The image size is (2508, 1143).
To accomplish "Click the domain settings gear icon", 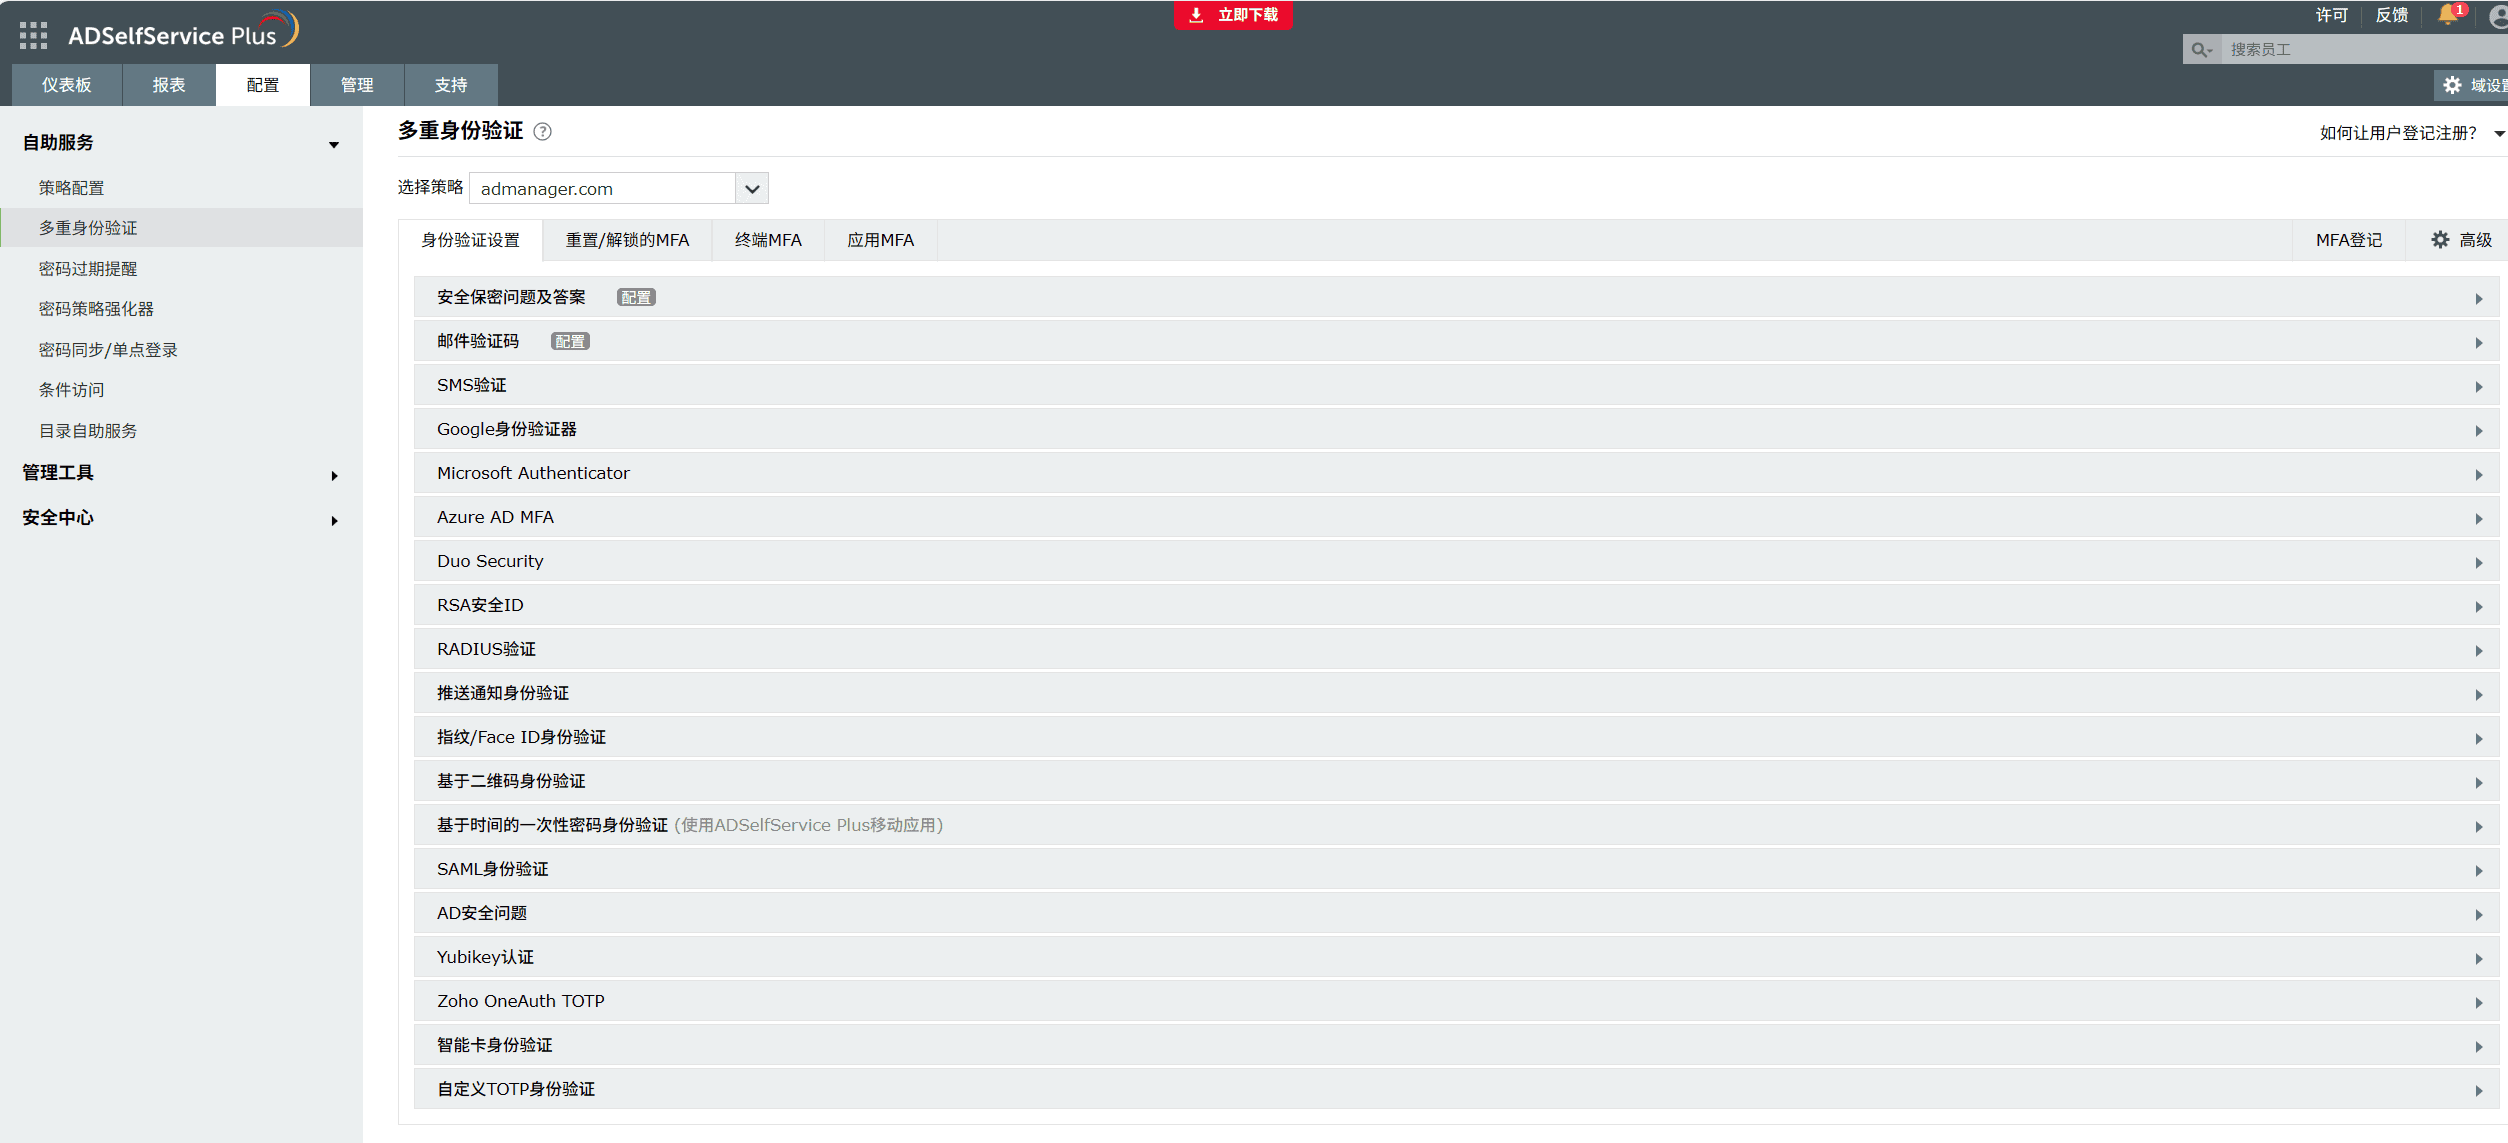I will point(2452,85).
